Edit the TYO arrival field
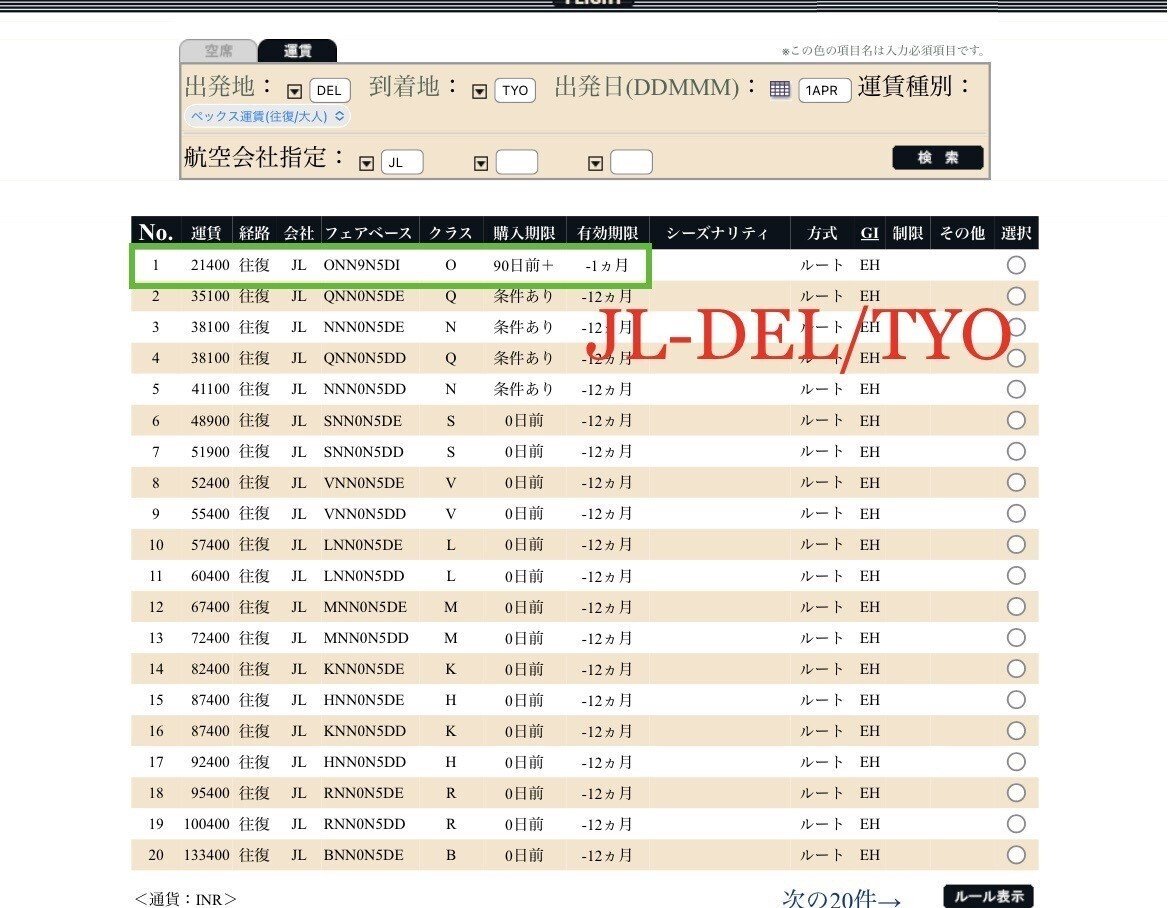This screenshot has width=1169, height=908. (x=515, y=90)
